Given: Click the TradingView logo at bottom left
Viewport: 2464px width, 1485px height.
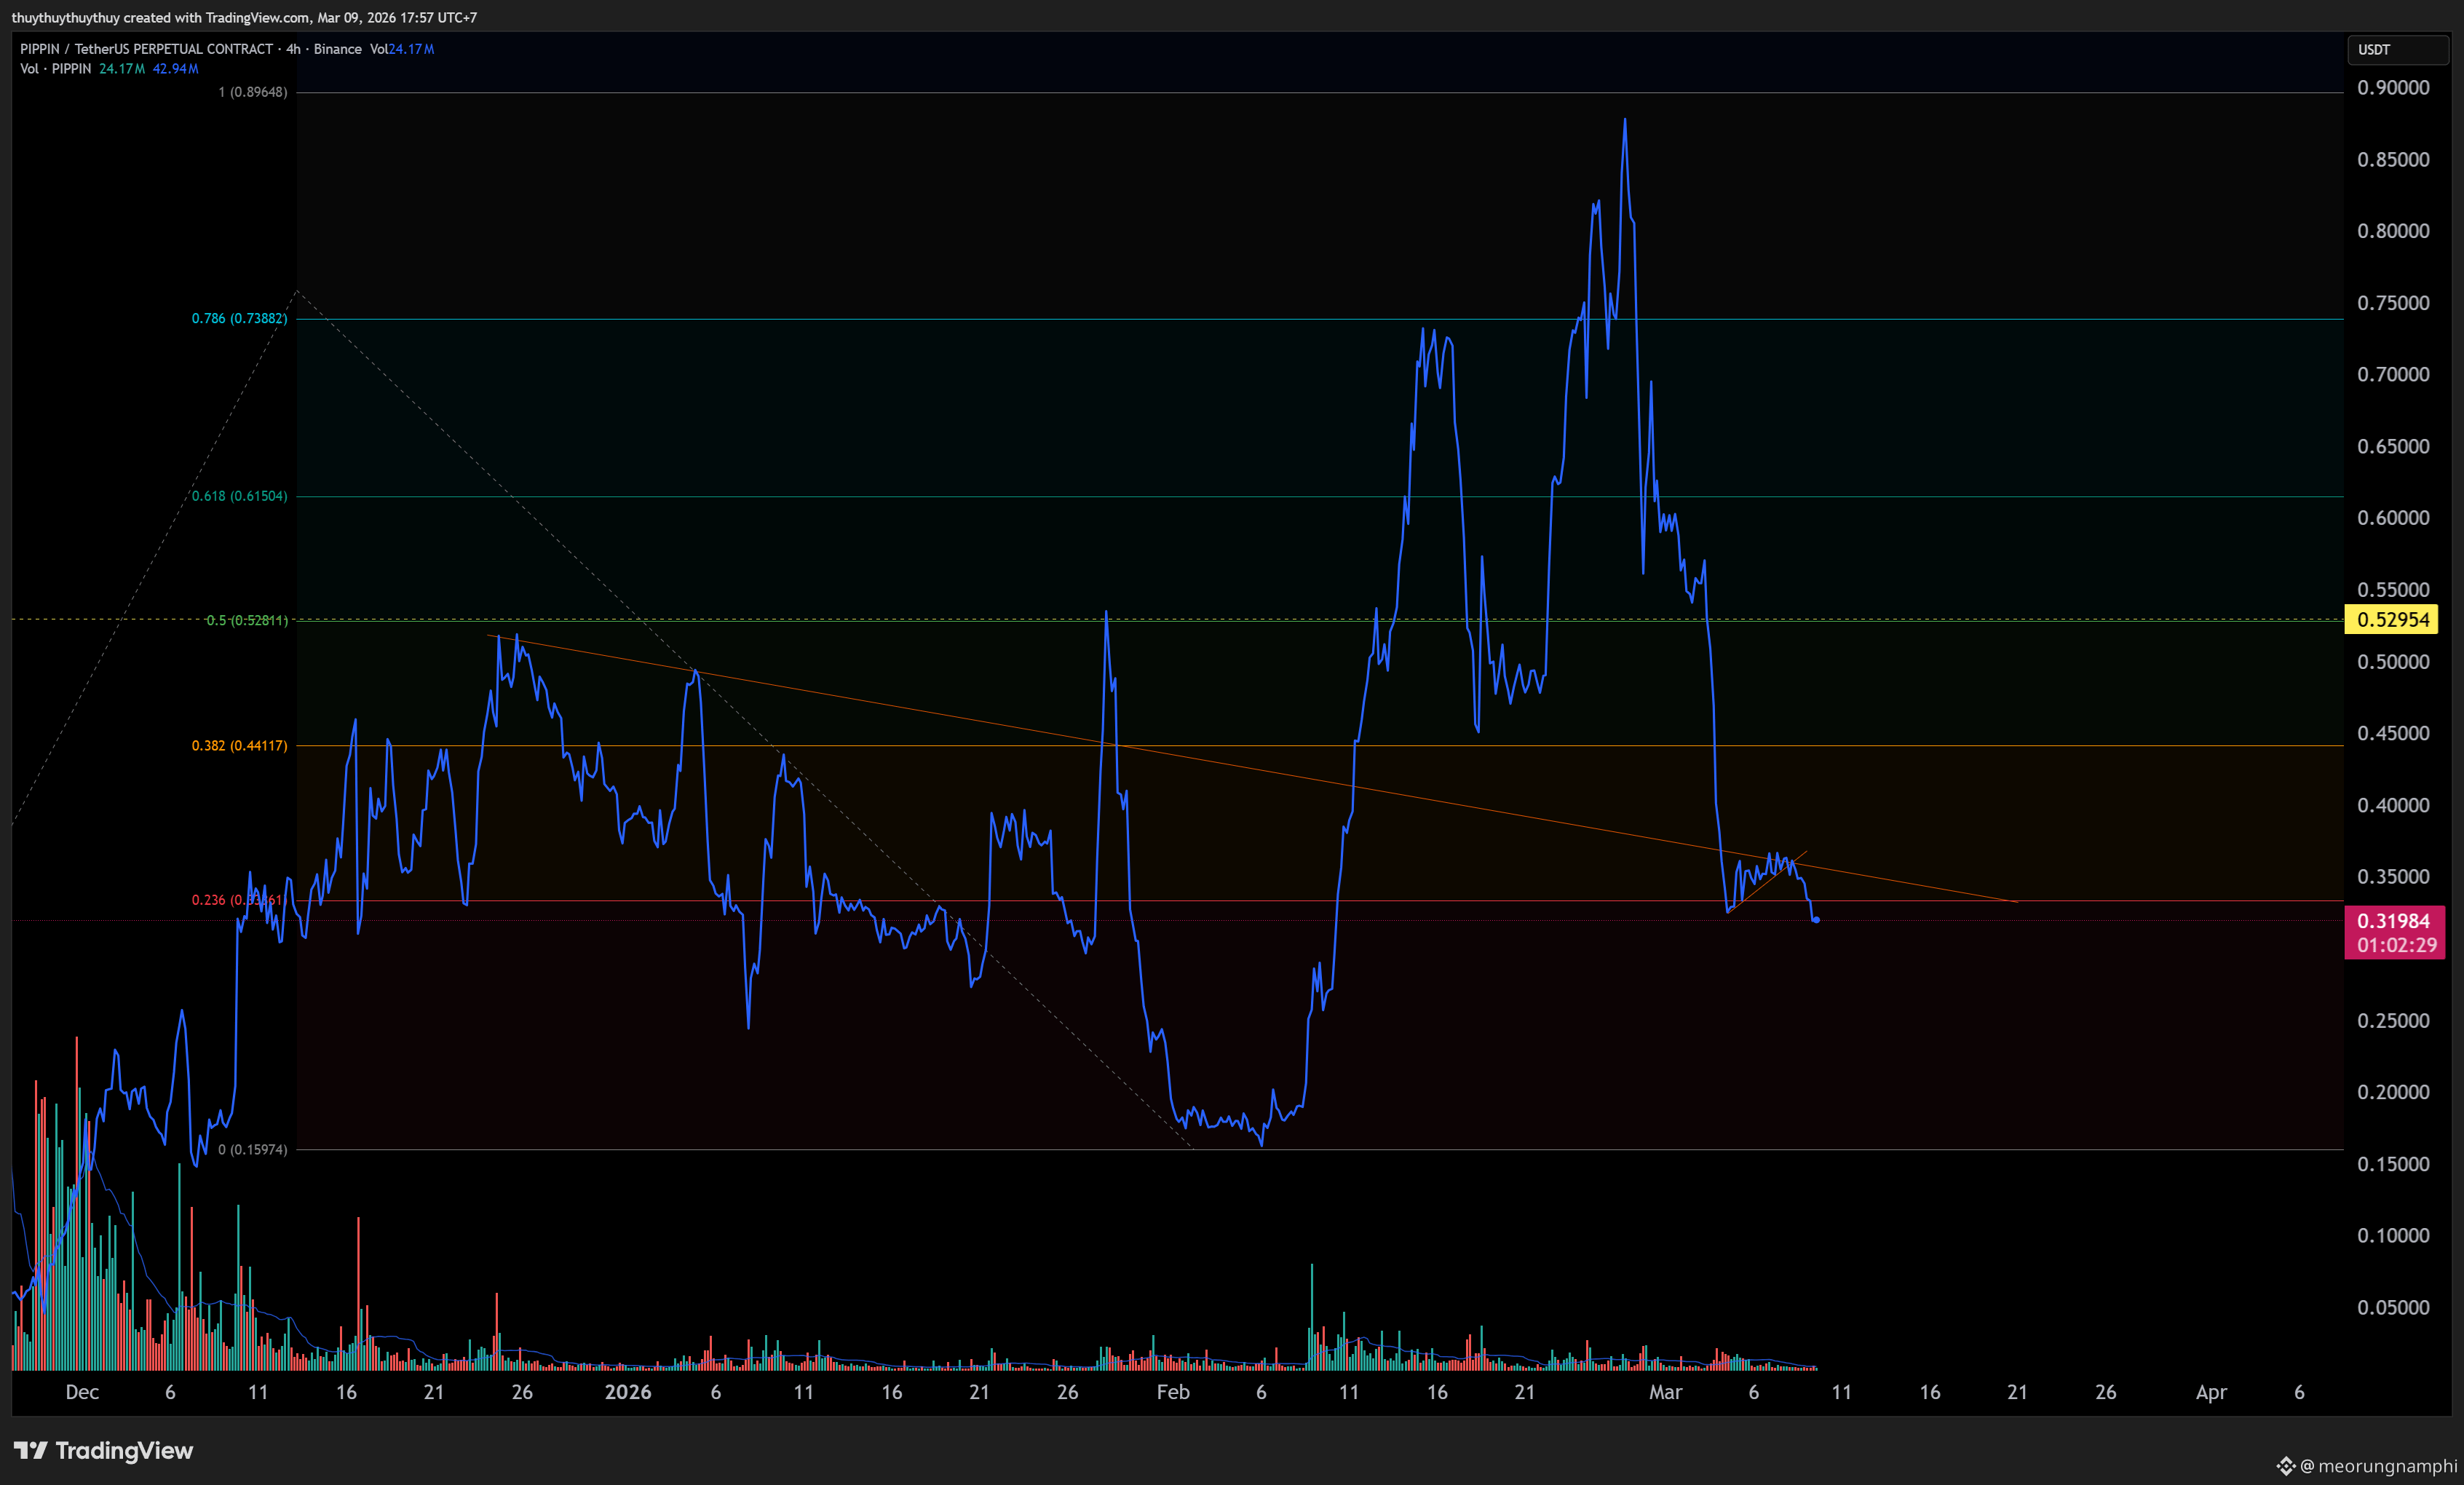Looking at the screenshot, I should [103, 1450].
